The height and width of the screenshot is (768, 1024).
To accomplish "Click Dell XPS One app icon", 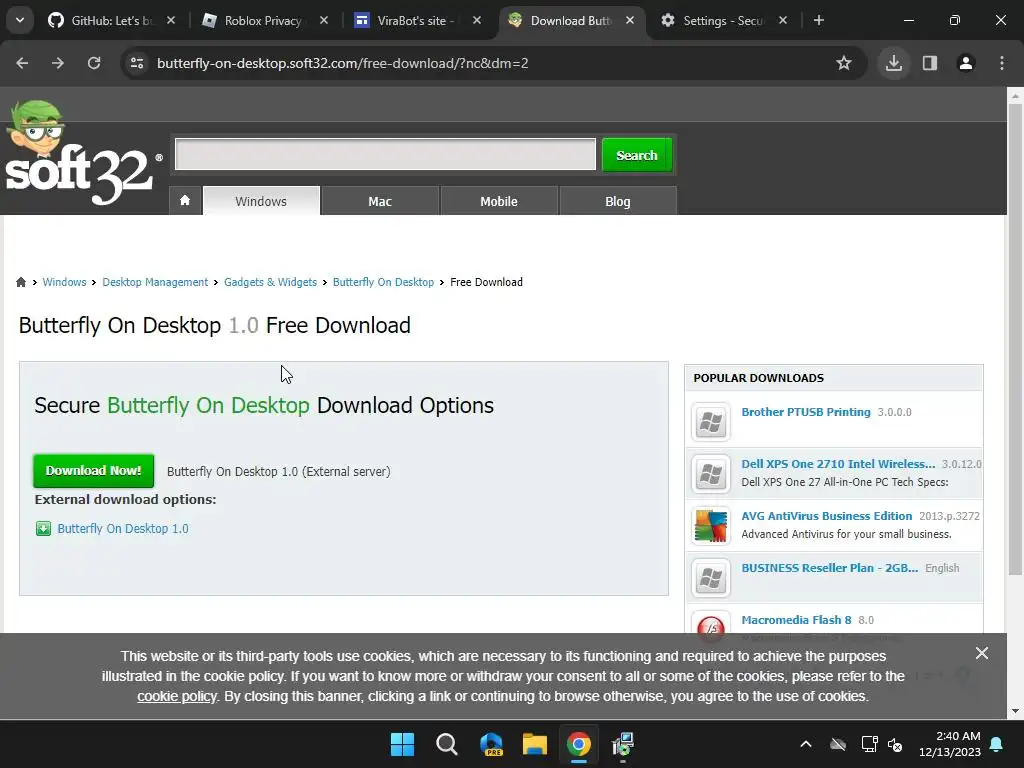I will tap(711, 473).
